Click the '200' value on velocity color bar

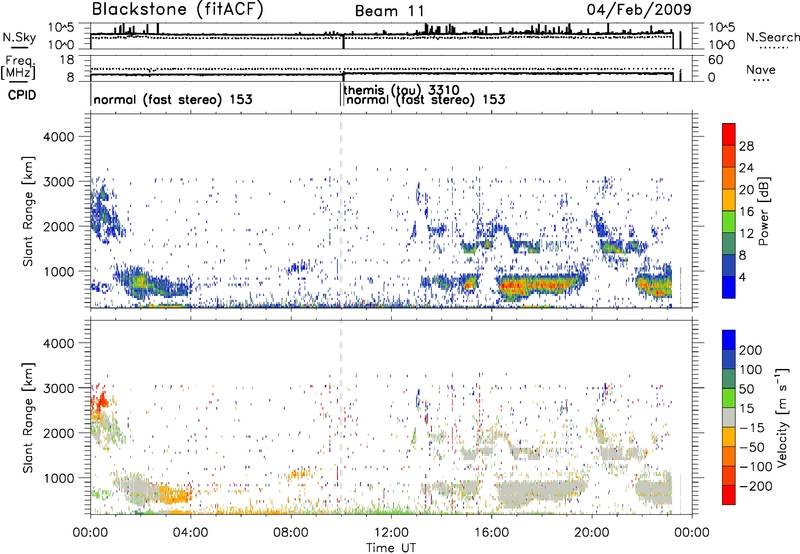[751, 350]
